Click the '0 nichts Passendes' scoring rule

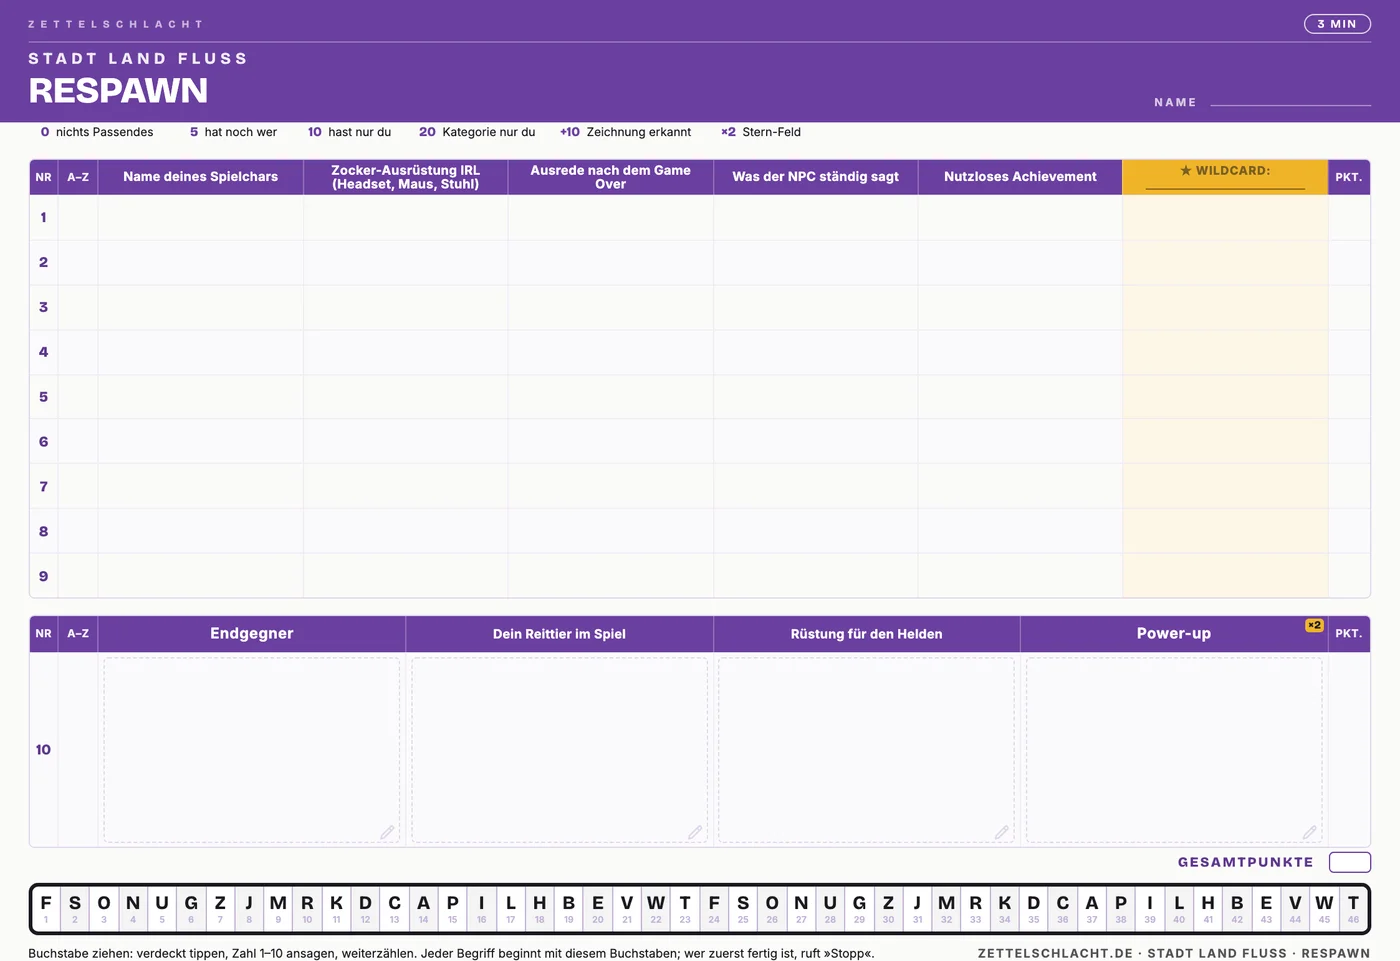coord(97,132)
